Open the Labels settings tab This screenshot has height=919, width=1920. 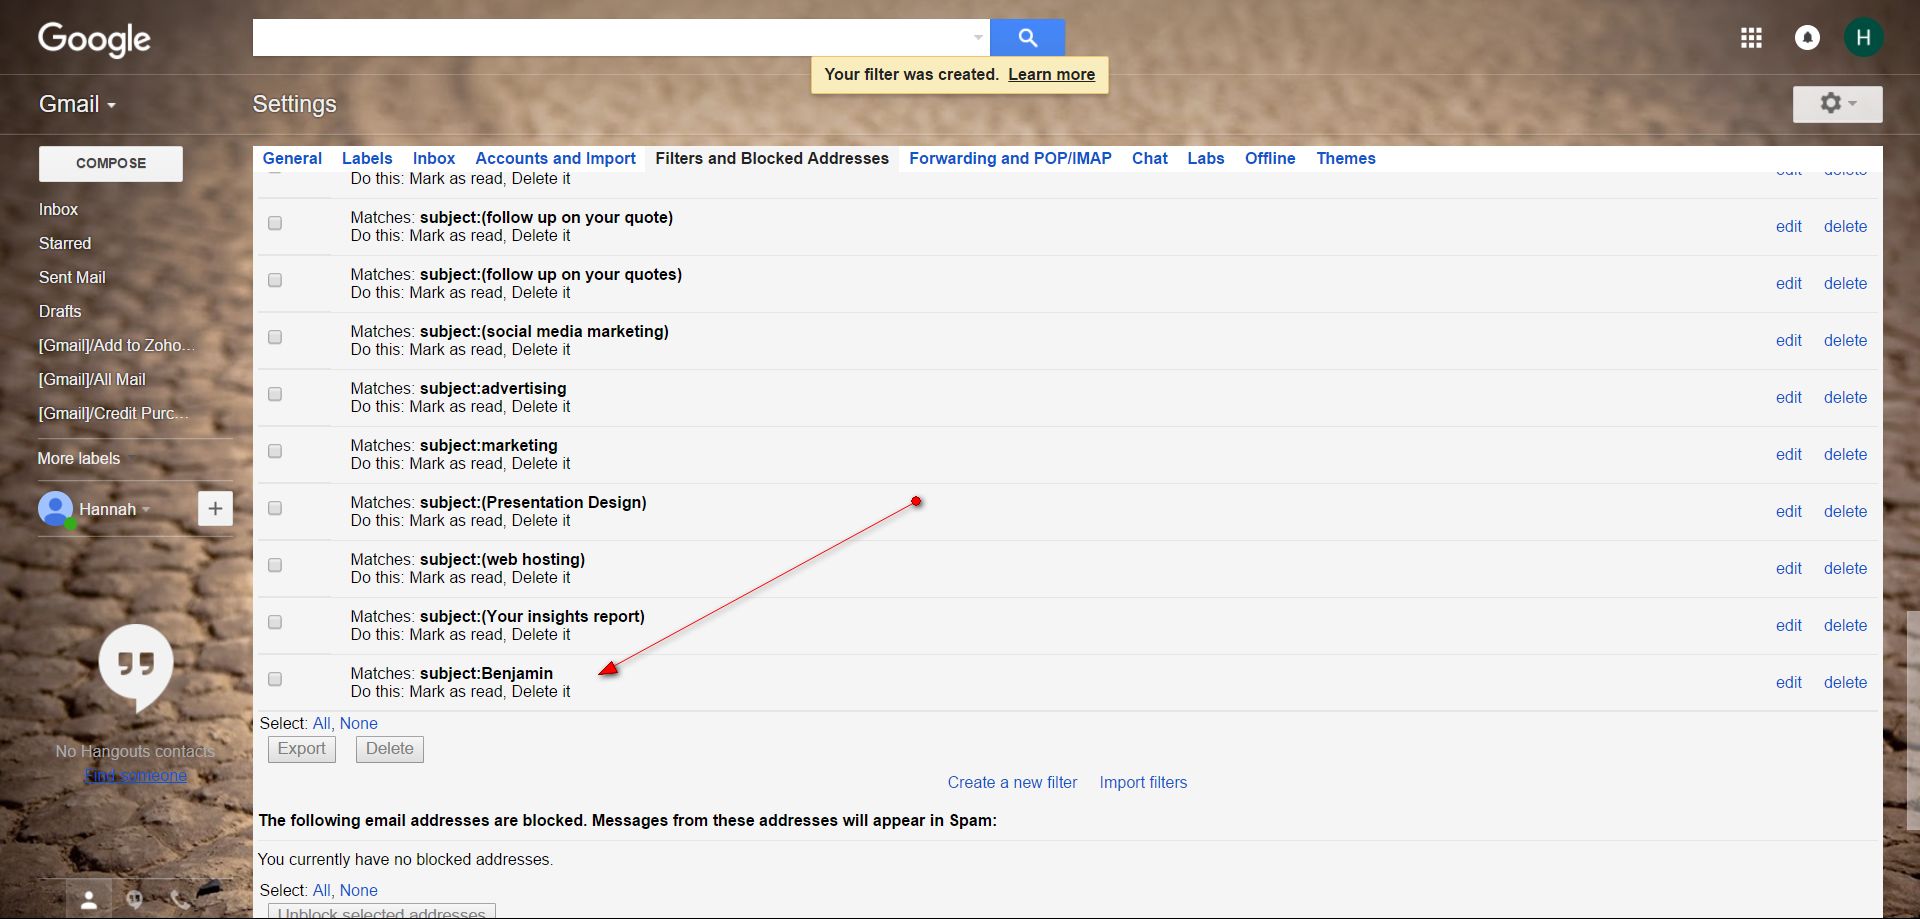[x=367, y=158]
